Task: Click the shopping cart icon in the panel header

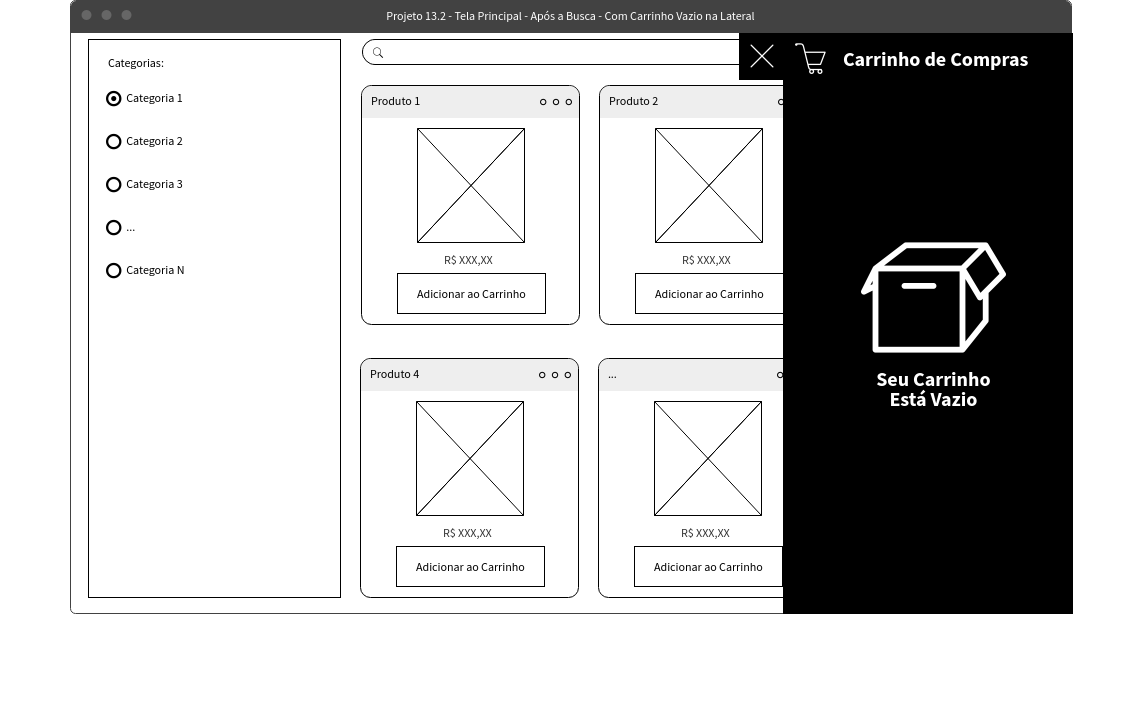Action: point(811,59)
